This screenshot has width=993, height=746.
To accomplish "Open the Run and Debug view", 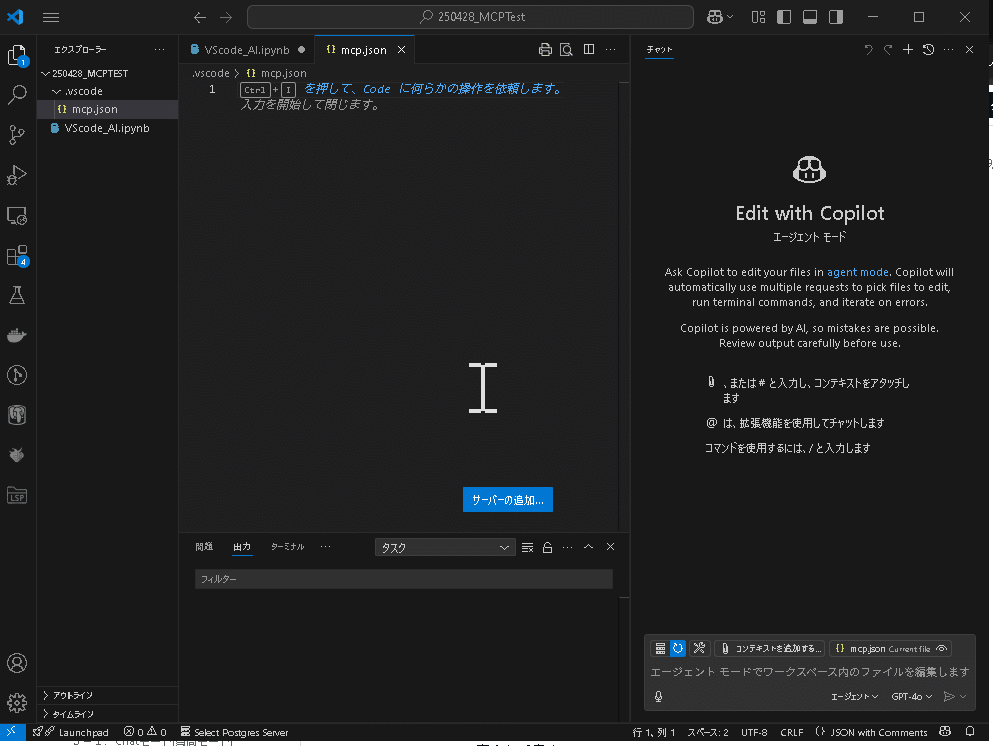I will (20, 175).
